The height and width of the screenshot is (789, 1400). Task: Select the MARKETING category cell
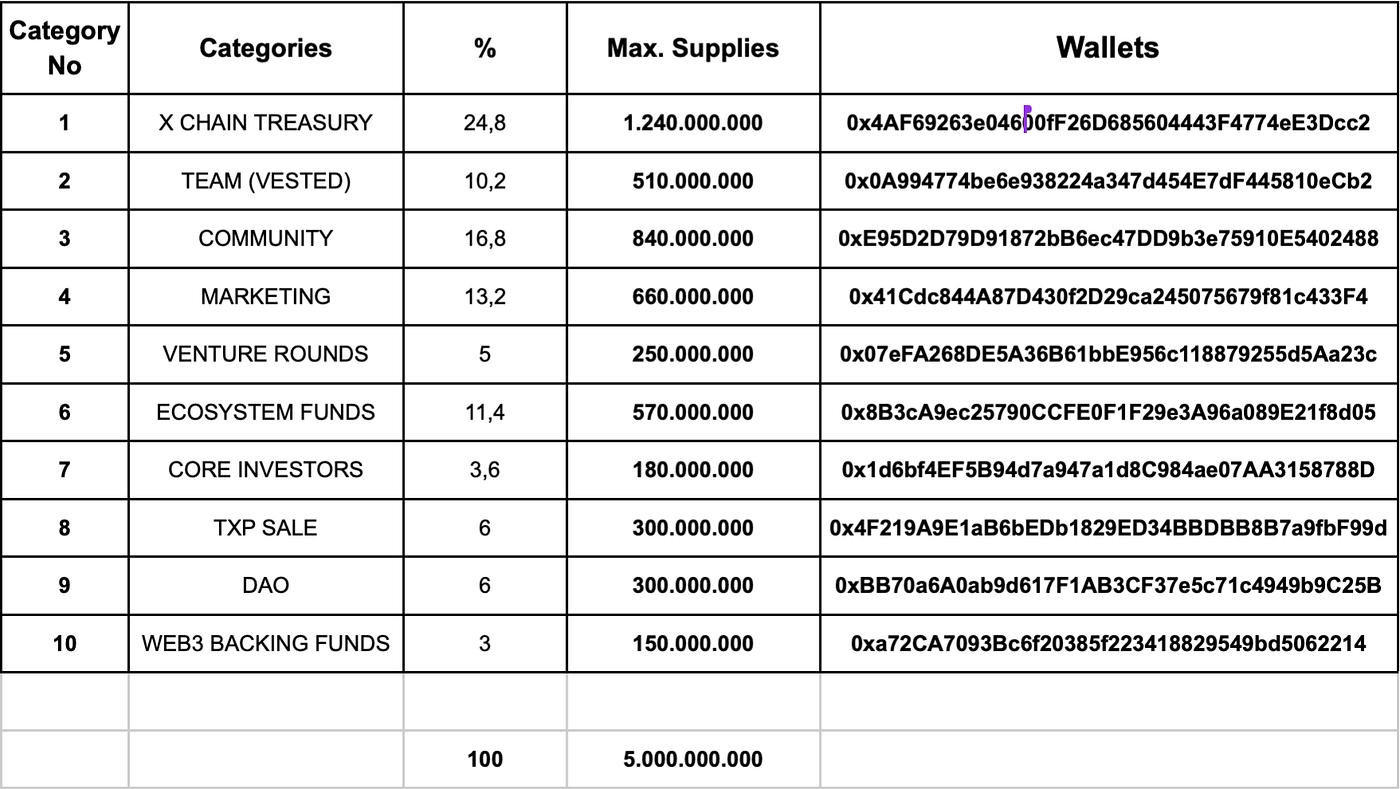coord(265,297)
